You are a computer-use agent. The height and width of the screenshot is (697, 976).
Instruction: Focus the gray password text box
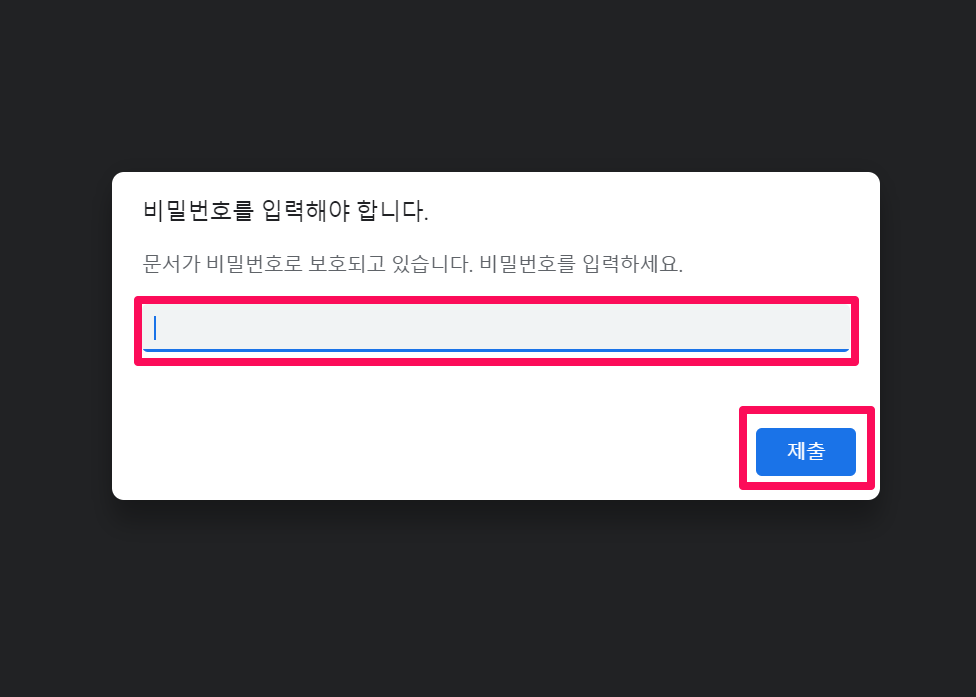496,328
